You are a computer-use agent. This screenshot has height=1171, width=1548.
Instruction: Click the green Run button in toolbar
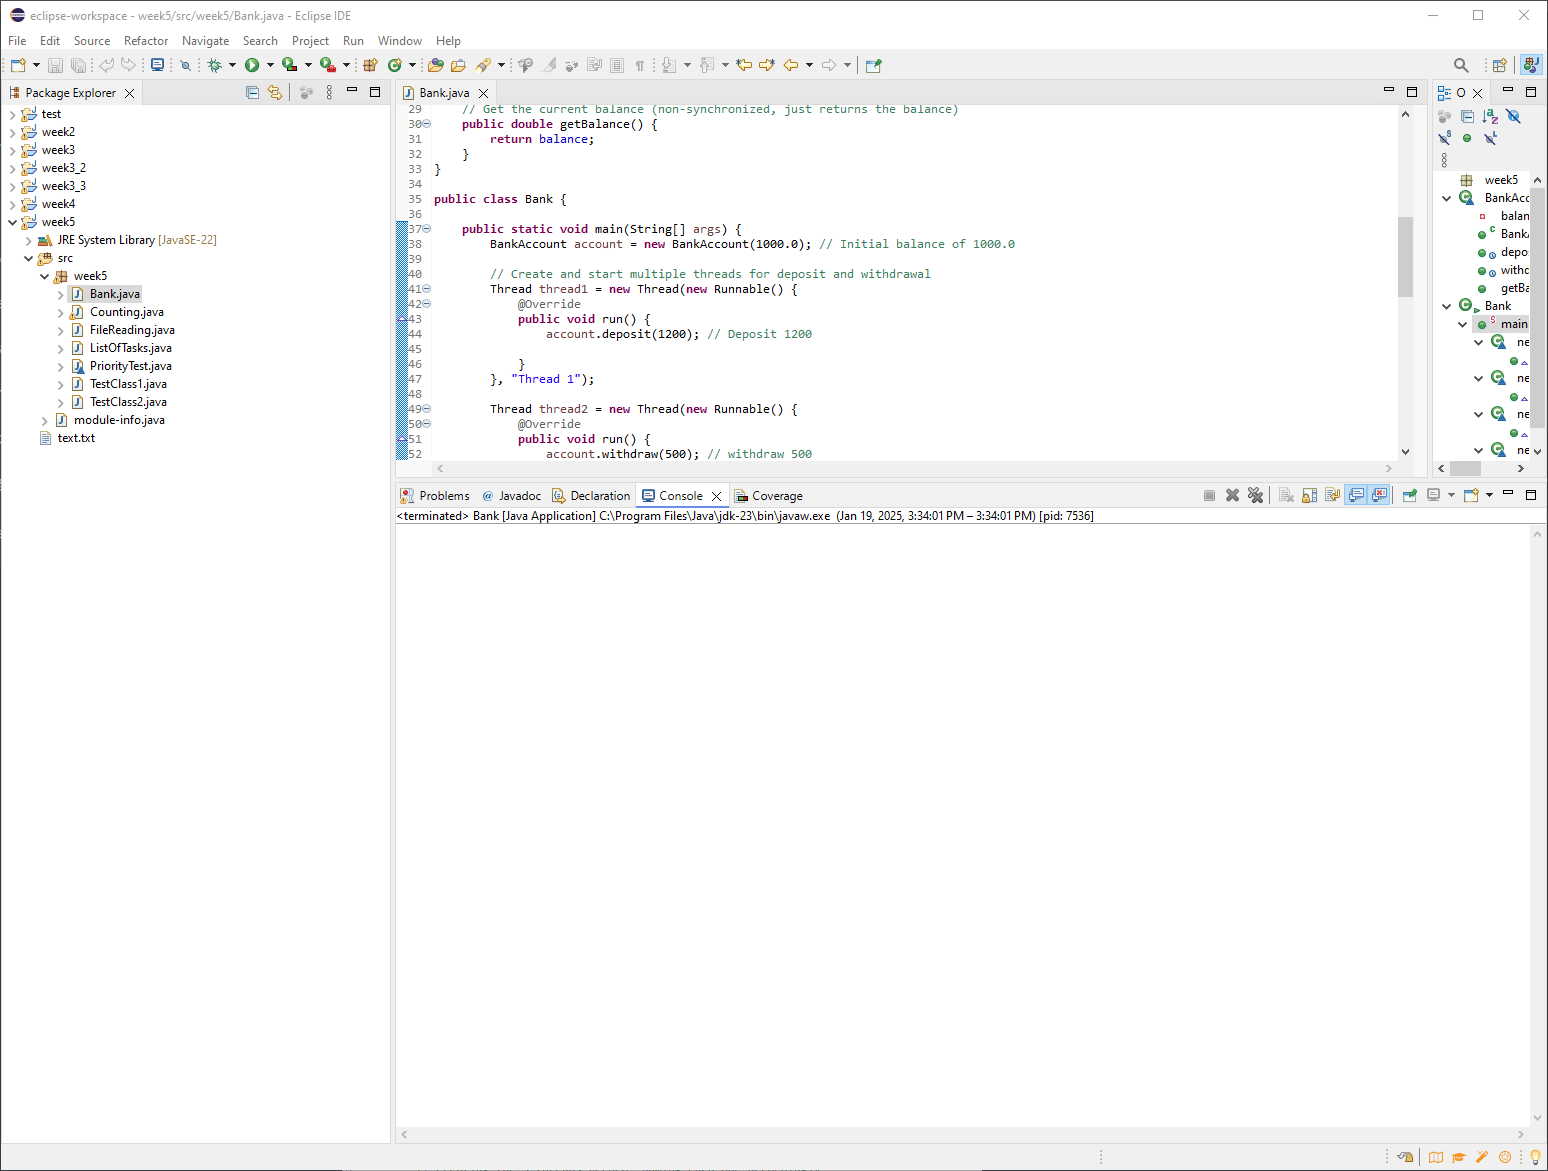click(x=252, y=65)
